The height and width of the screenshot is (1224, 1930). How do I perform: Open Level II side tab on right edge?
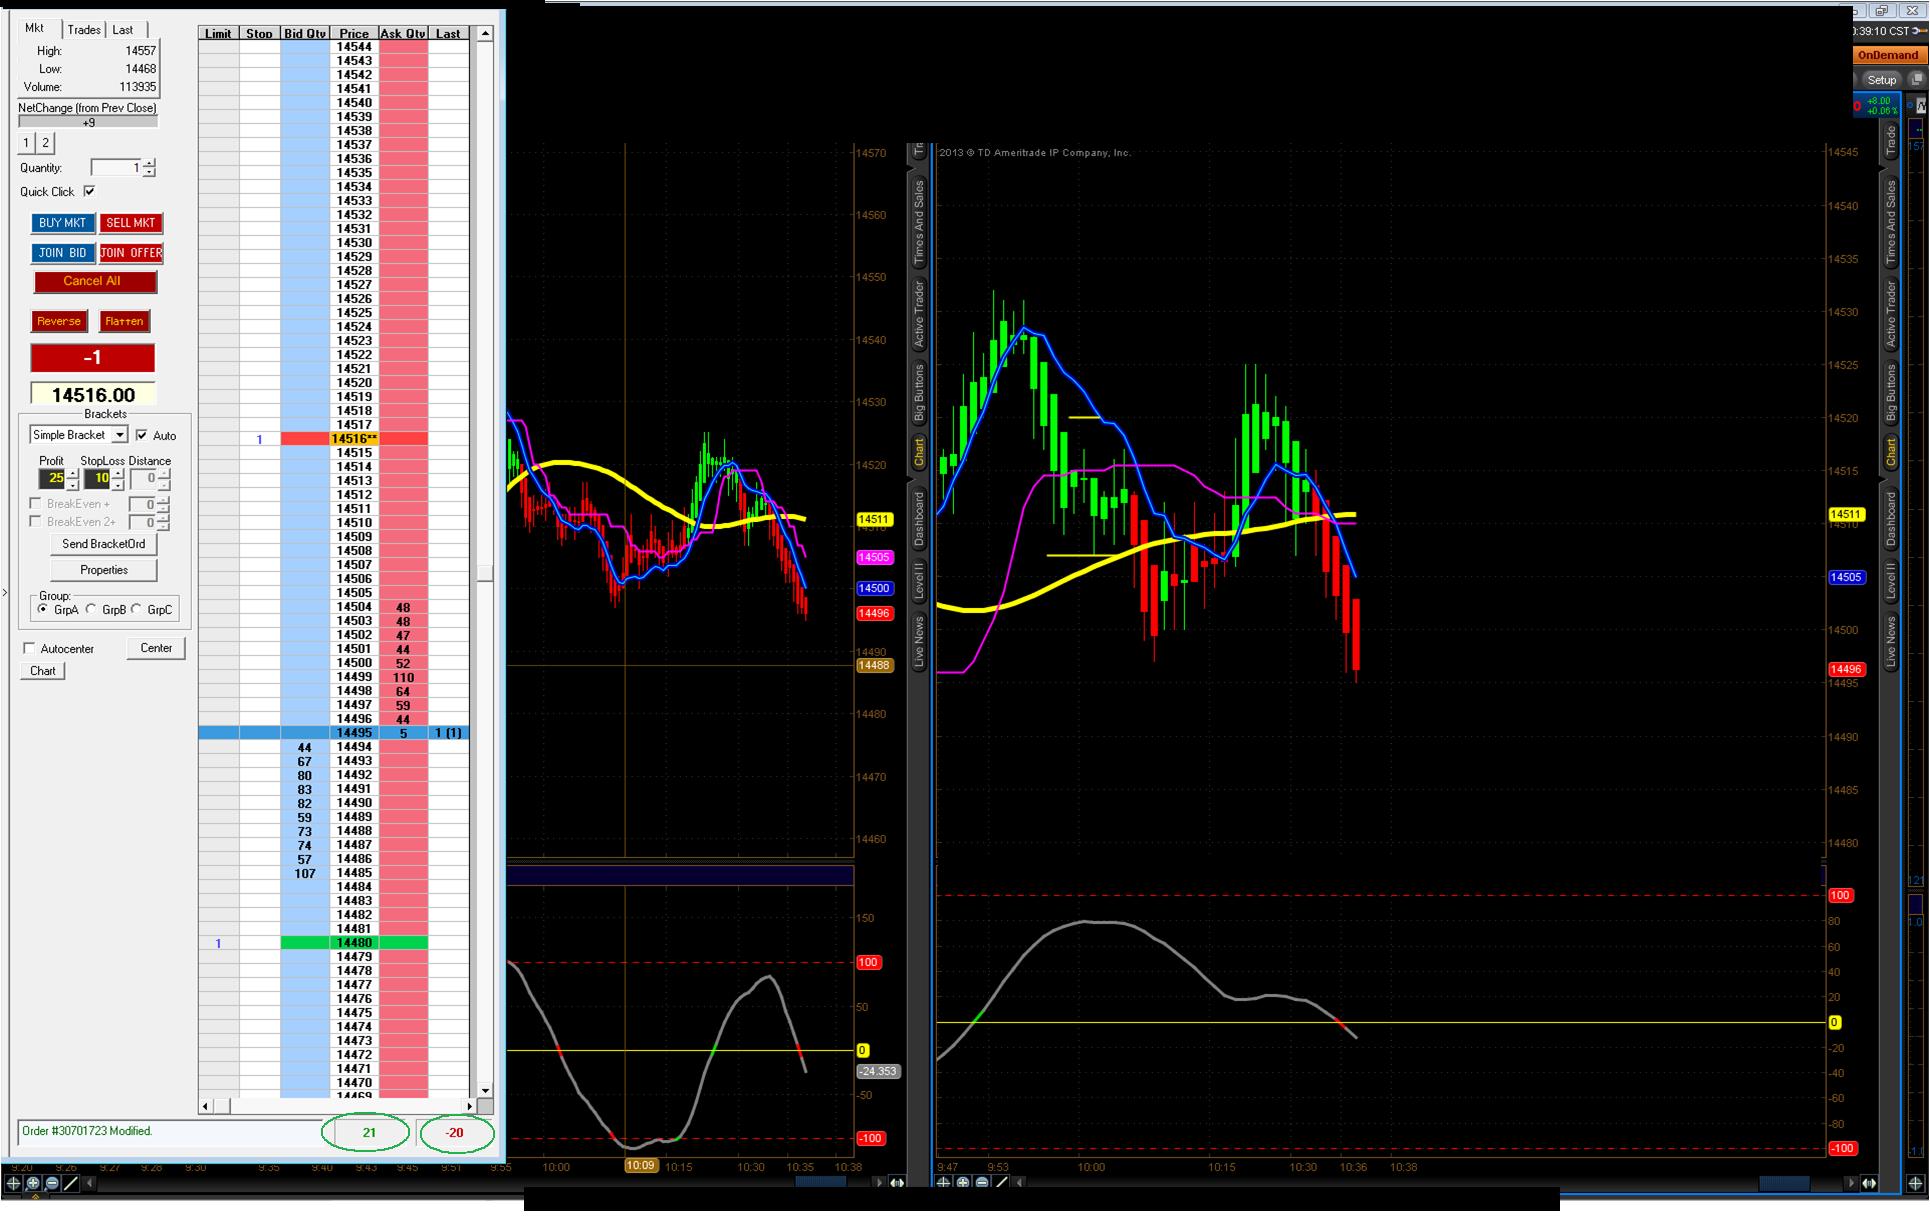(1890, 581)
